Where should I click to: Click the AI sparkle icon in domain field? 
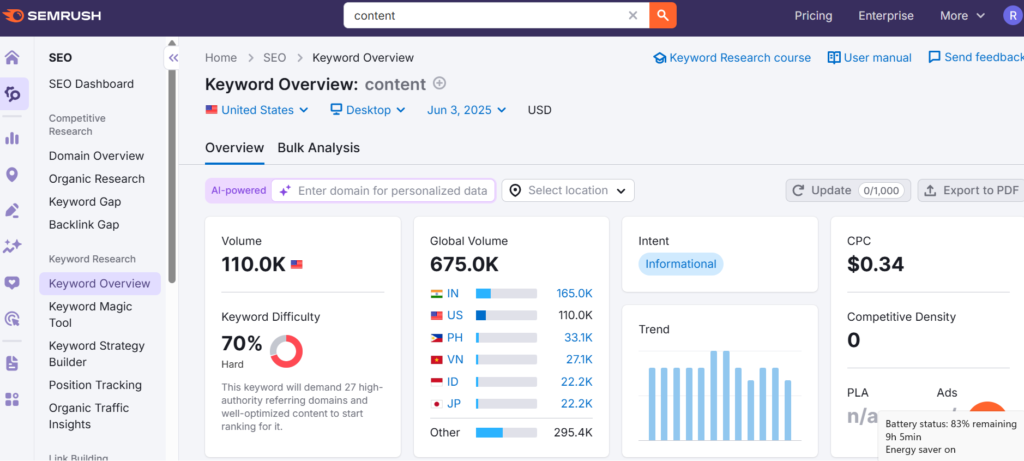click(x=285, y=191)
